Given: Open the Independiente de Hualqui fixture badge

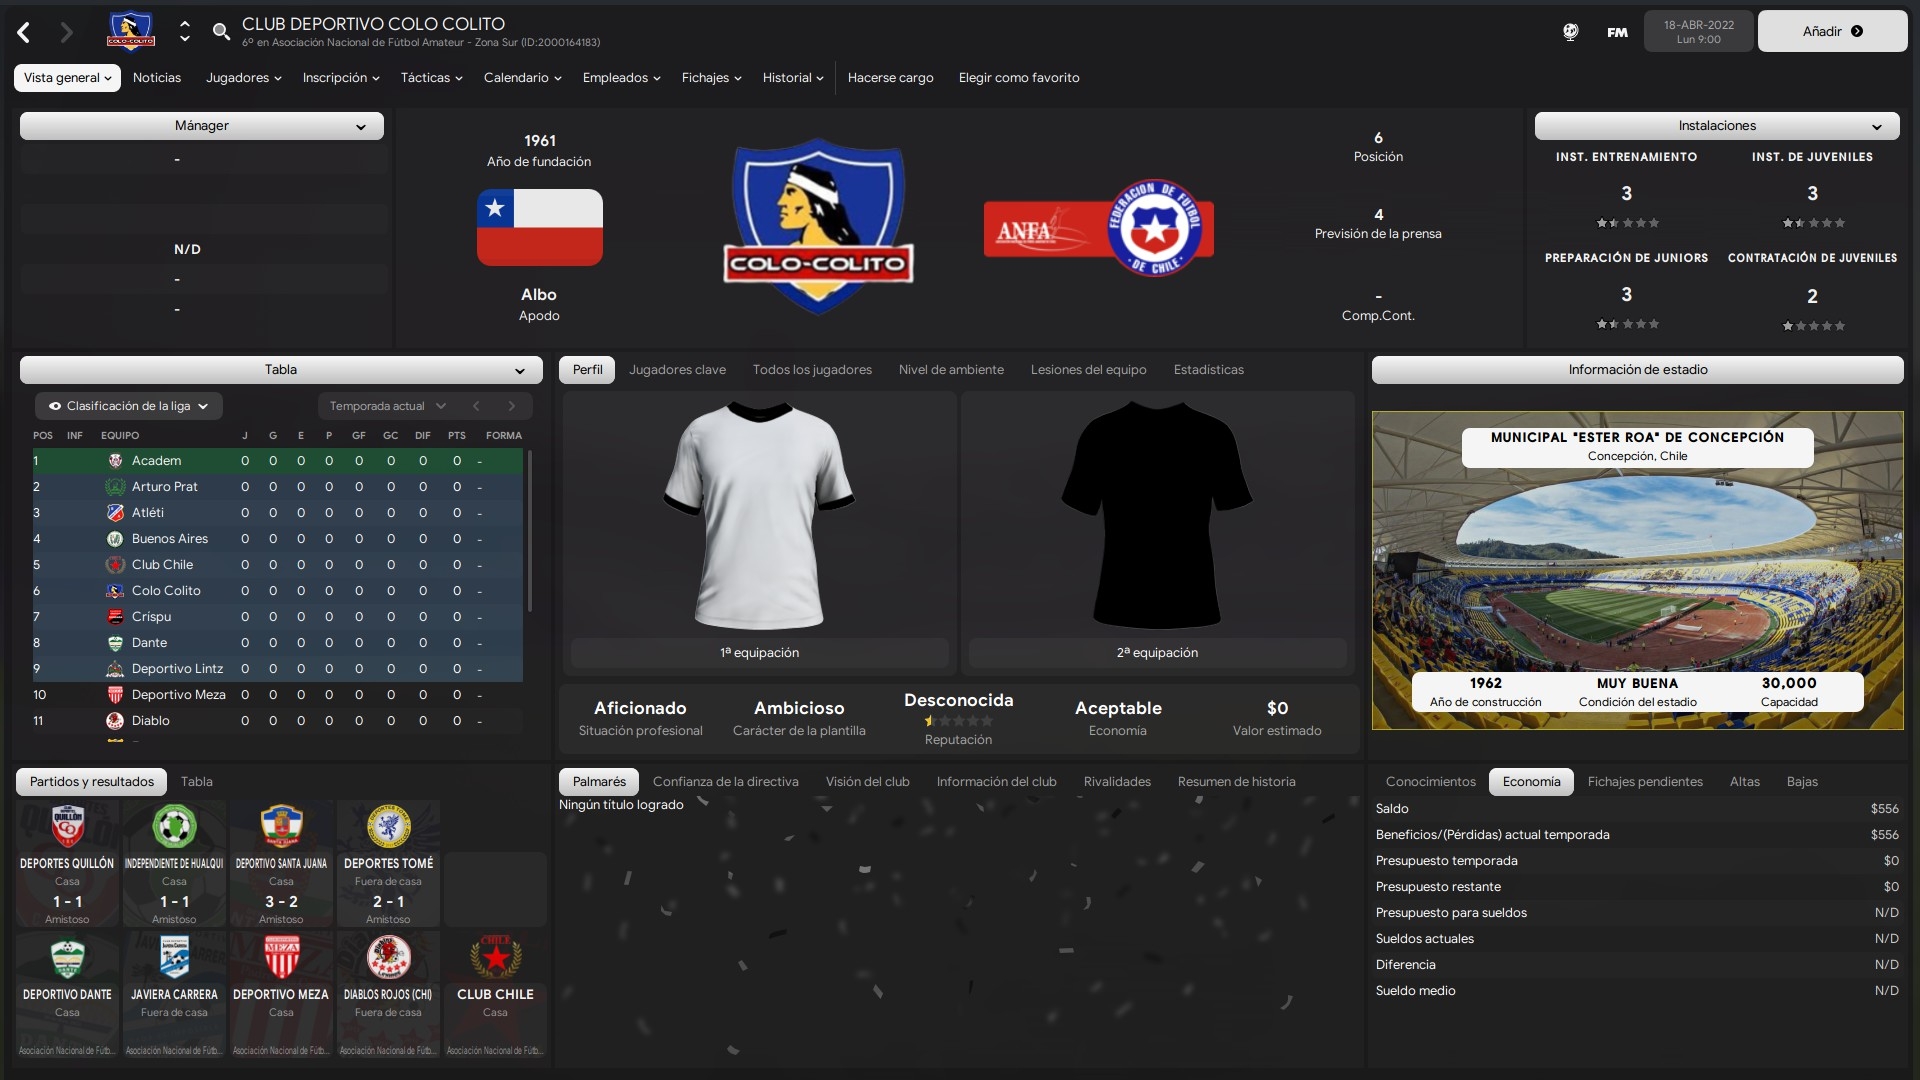Looking at the screenshot, I should (174, 826).
